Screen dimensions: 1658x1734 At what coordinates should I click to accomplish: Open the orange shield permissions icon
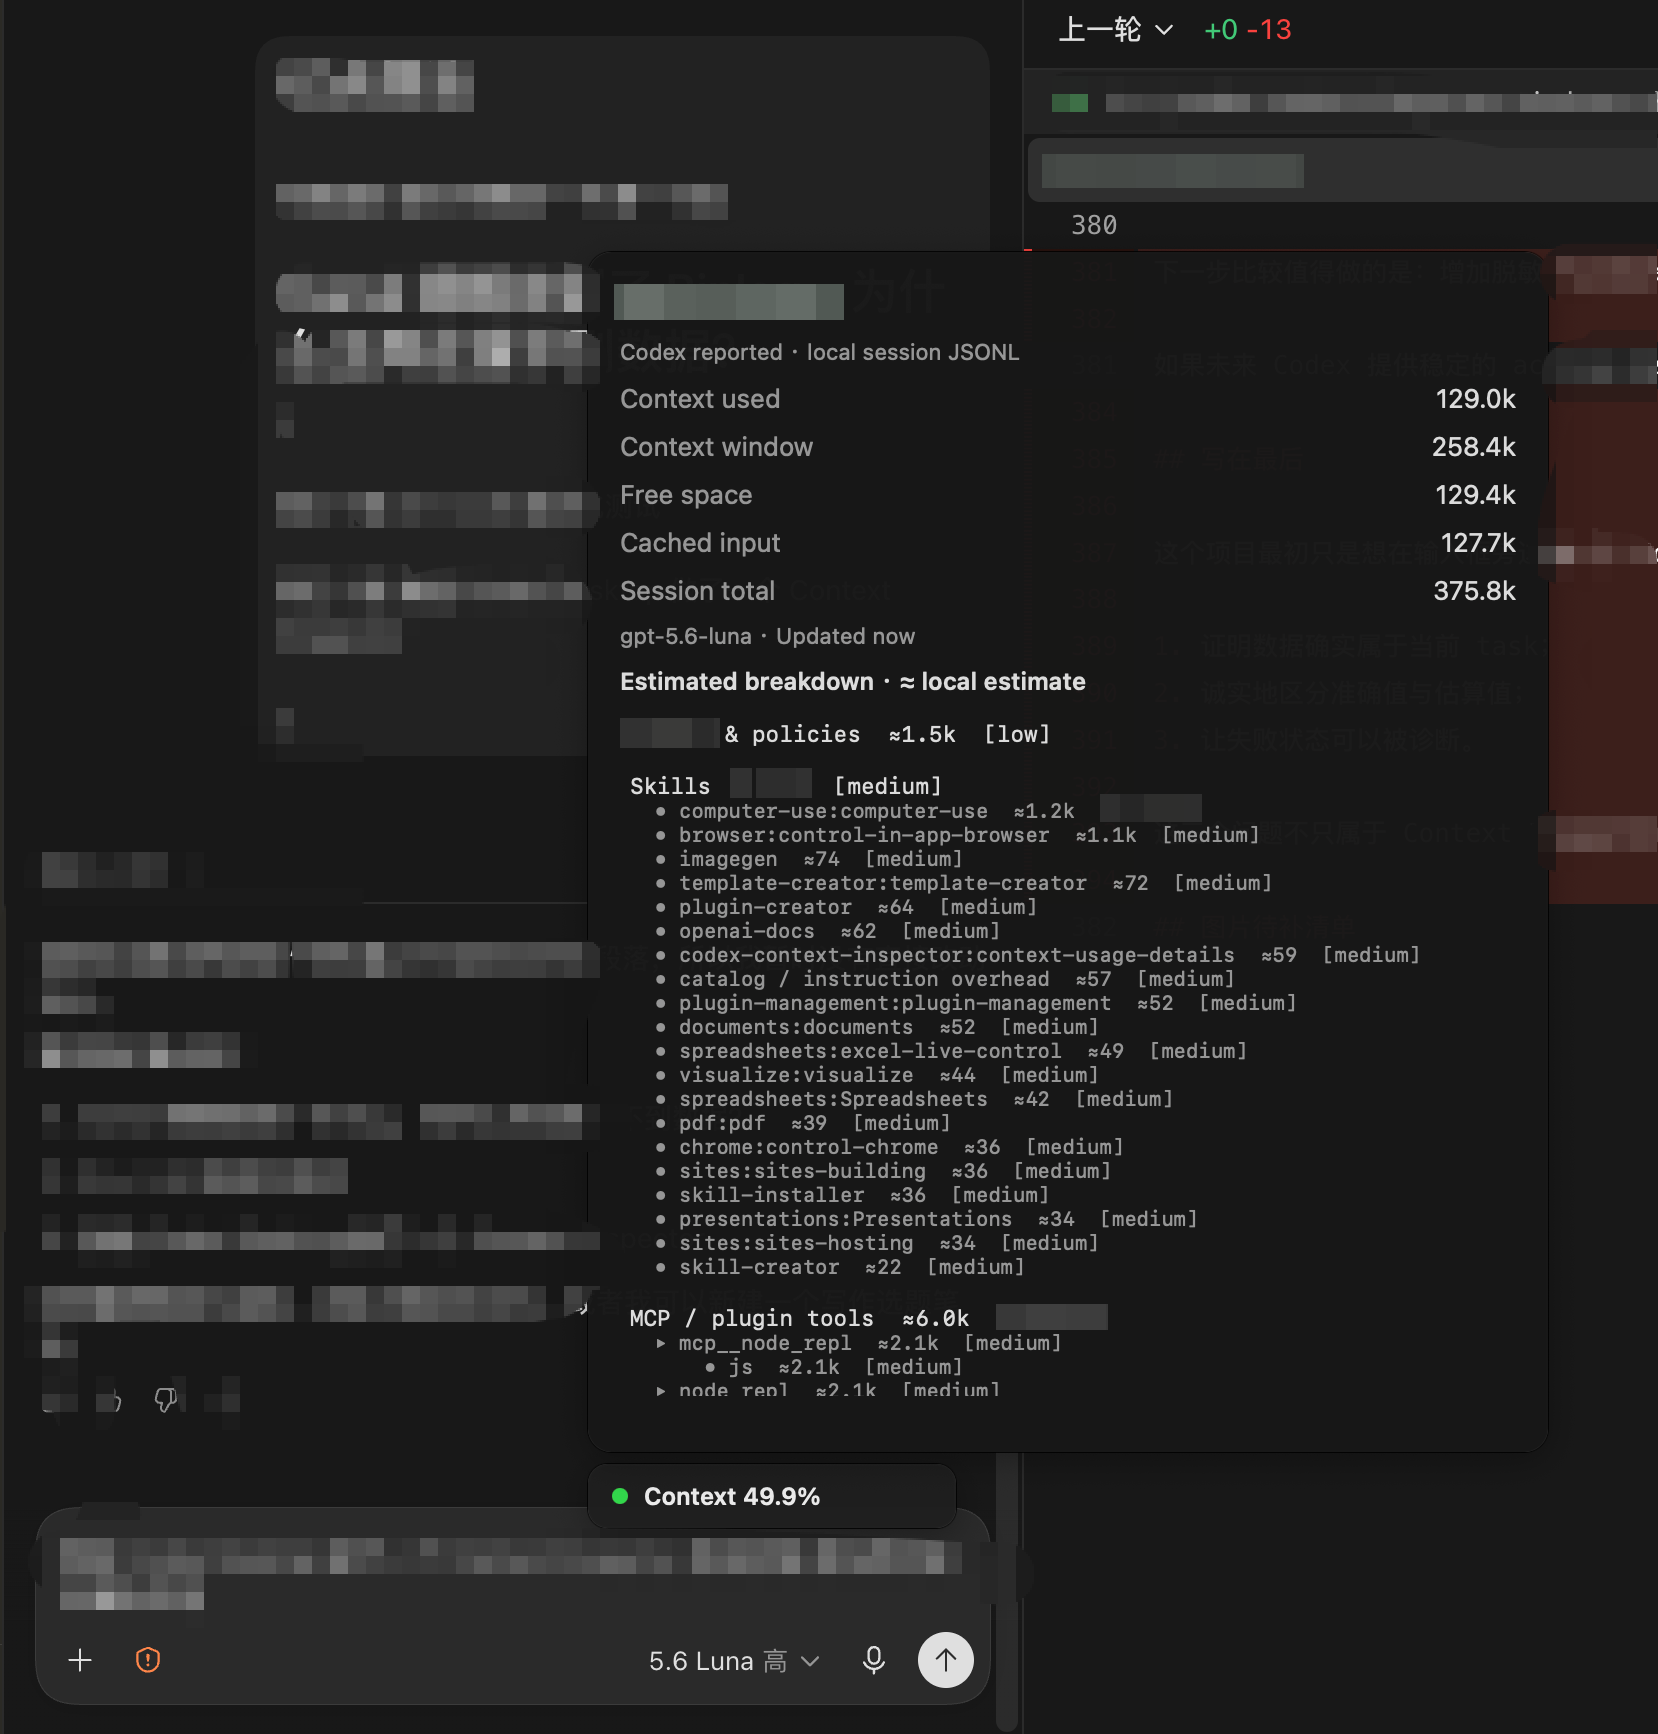(x=148, y=1661)
